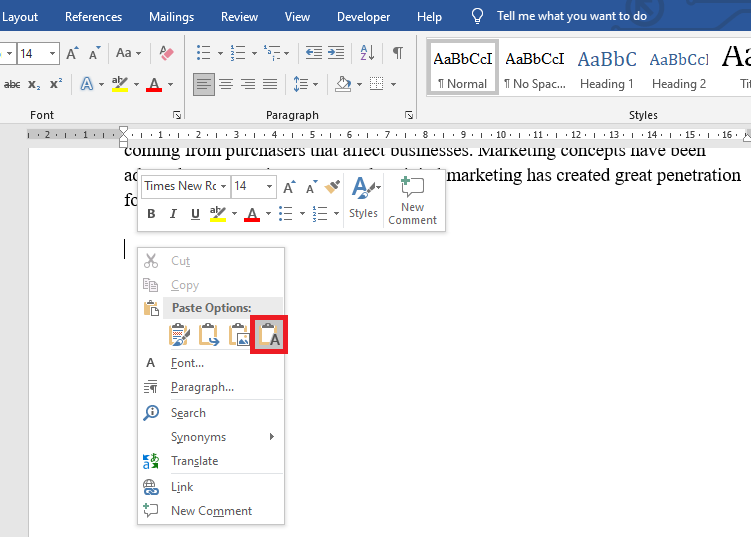Image resolution: width=751 pixels, height=537 pixels.
Task: Center the paragraph text
Action: click(226, 85)
